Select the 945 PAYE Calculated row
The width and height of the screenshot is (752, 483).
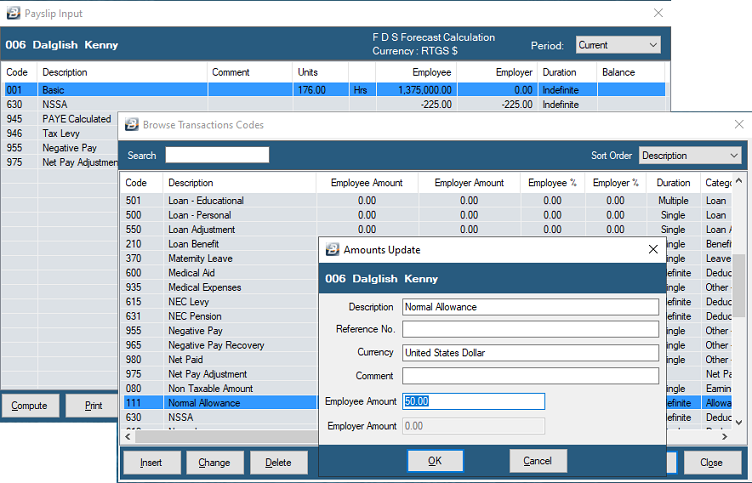(60, 118)
